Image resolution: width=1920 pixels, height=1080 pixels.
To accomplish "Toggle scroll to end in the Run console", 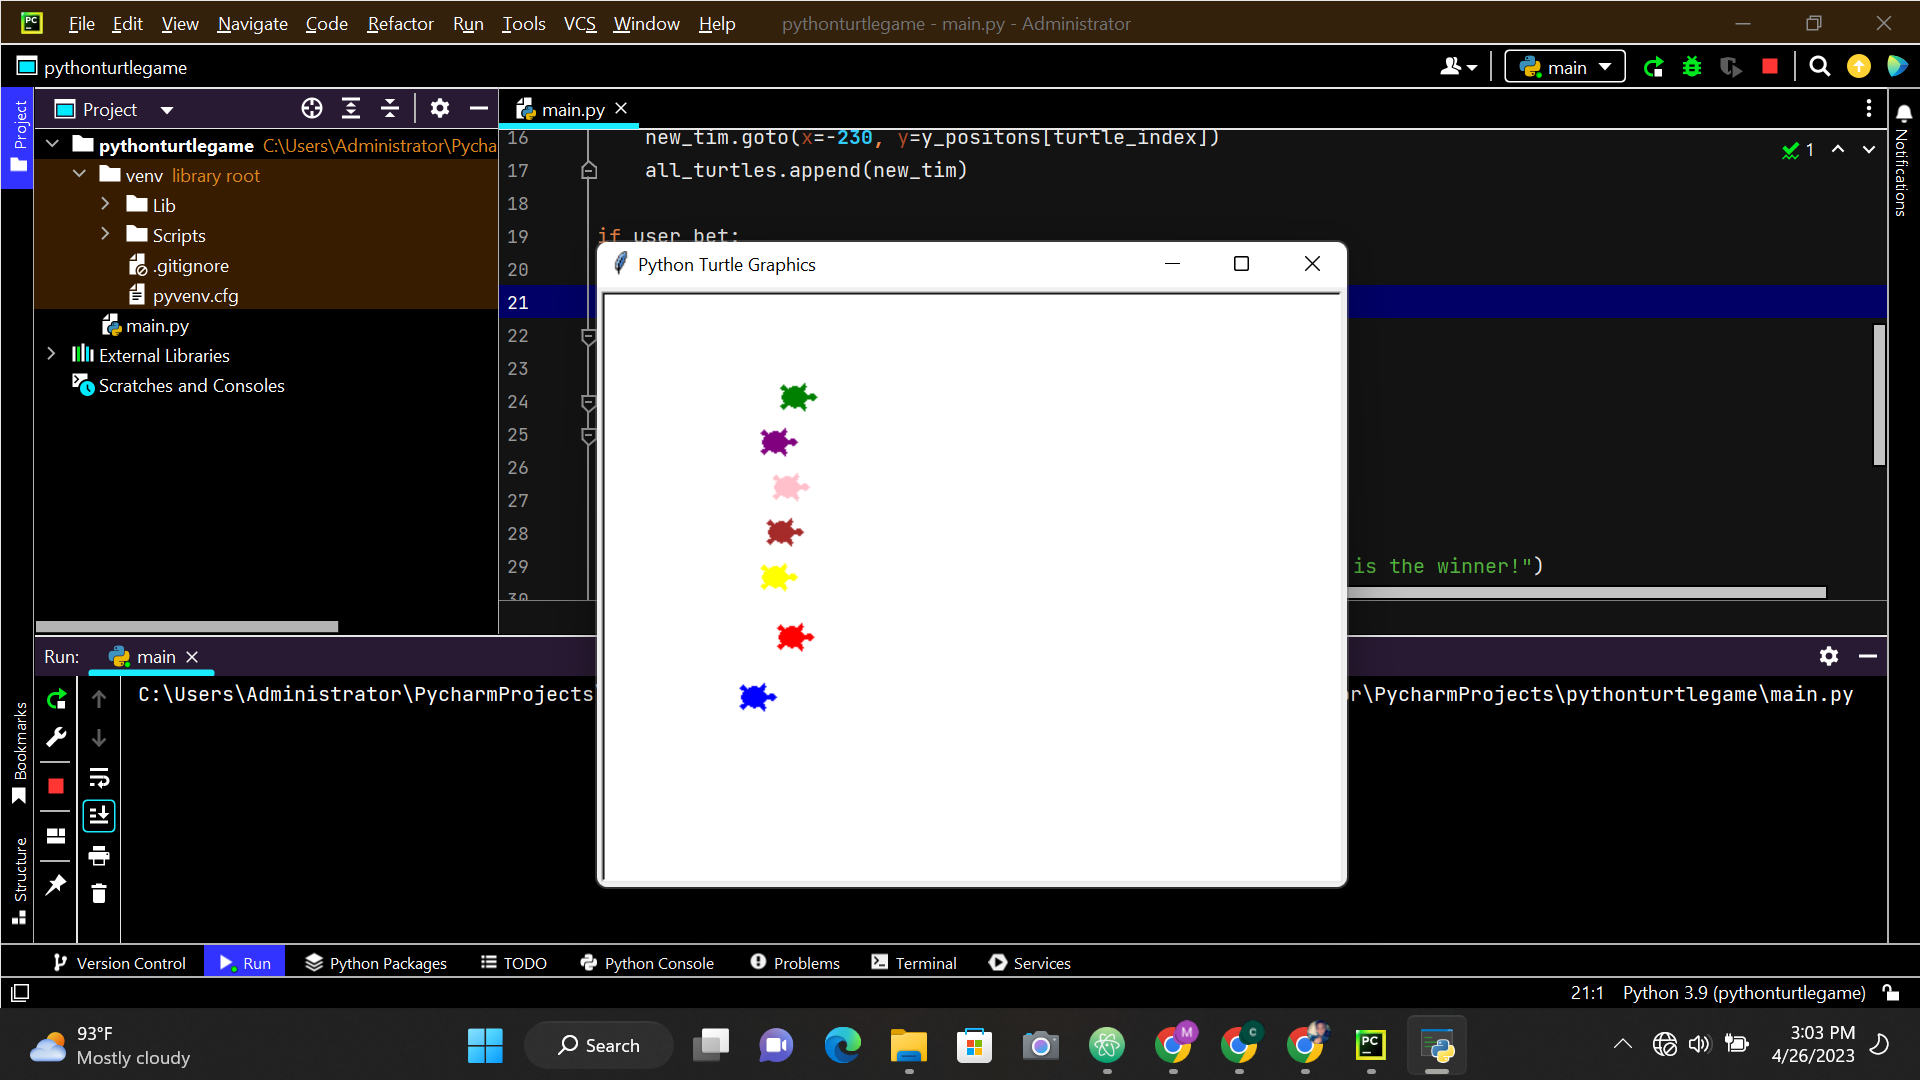I will [98, 816].
